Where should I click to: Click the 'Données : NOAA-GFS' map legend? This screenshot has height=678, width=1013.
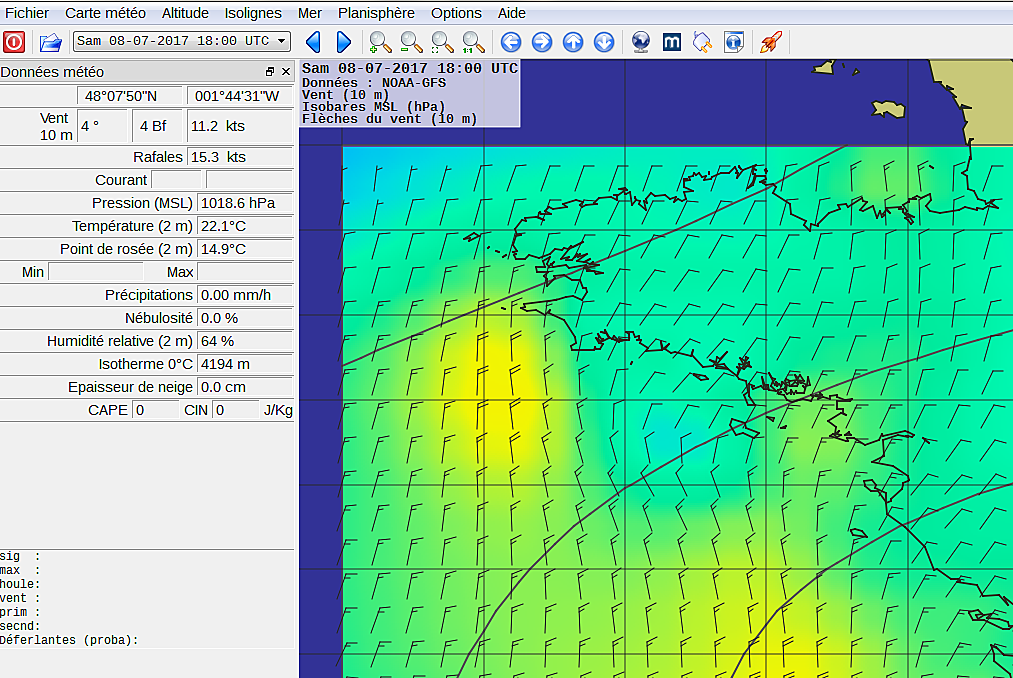[x=374, y=83]
